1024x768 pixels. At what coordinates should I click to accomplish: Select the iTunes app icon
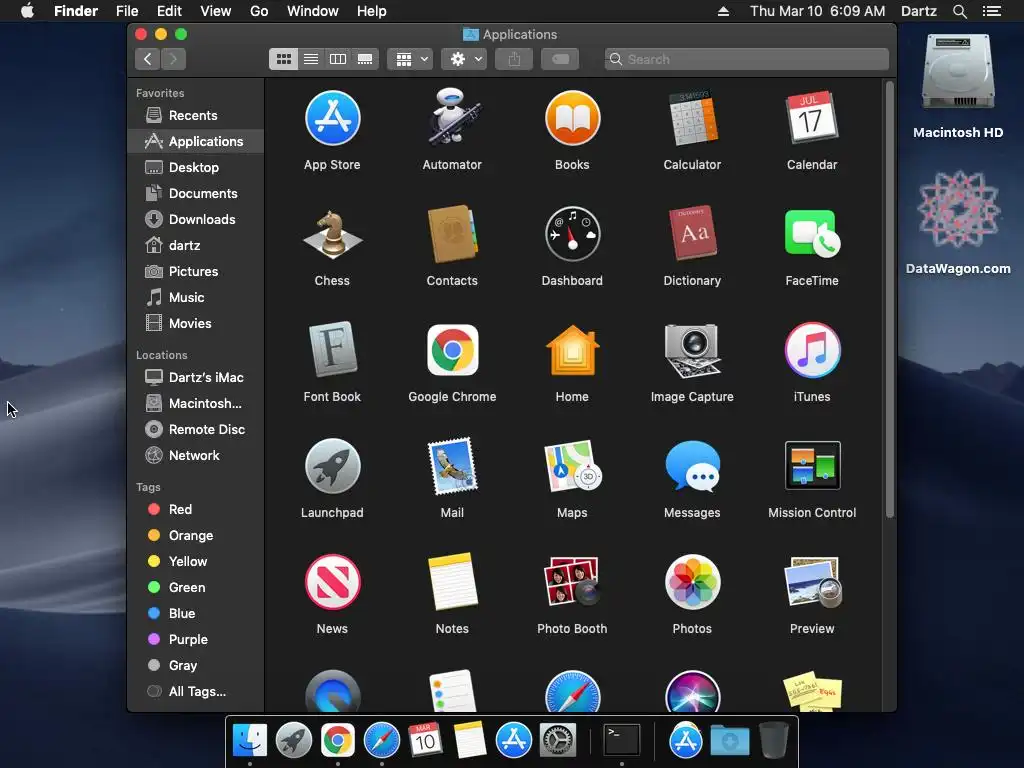[812, 350]
